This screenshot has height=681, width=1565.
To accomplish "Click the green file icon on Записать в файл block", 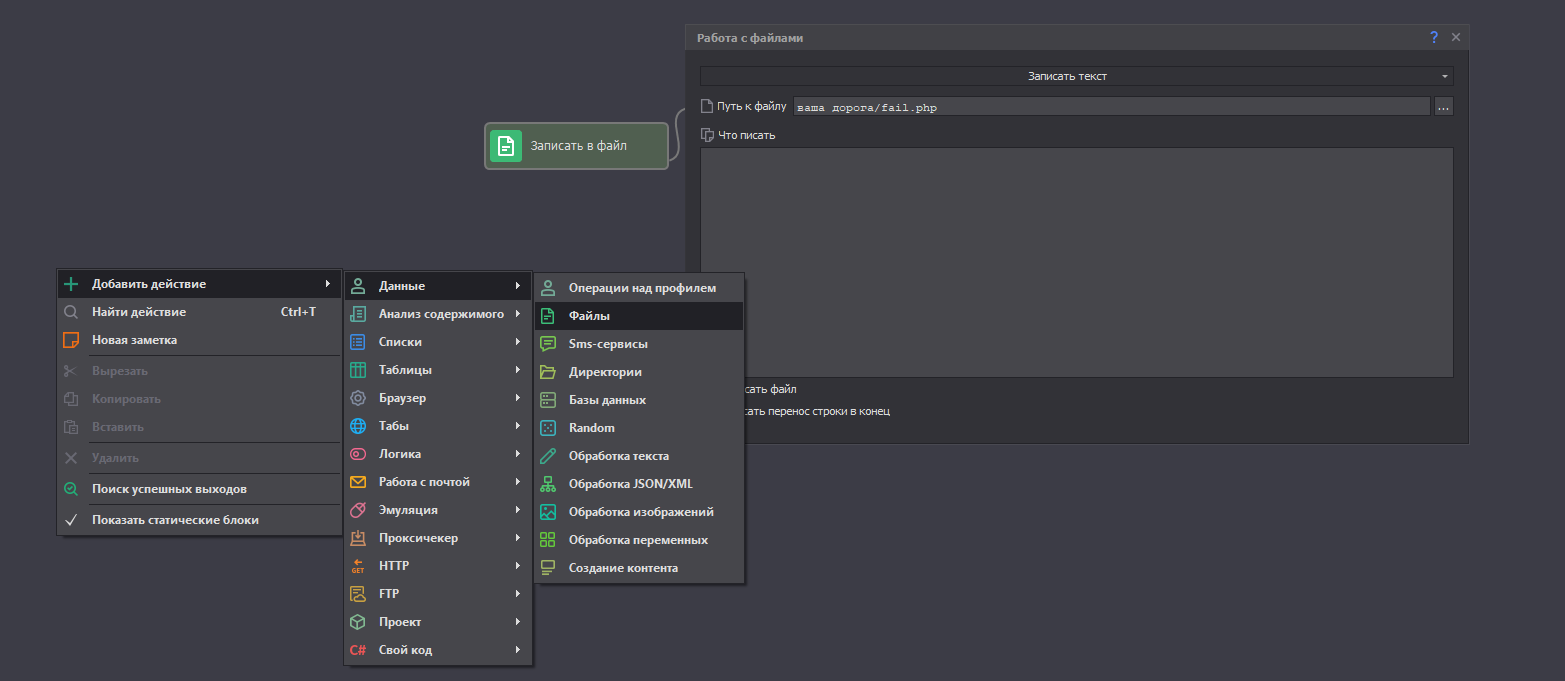I will (506, 146).
